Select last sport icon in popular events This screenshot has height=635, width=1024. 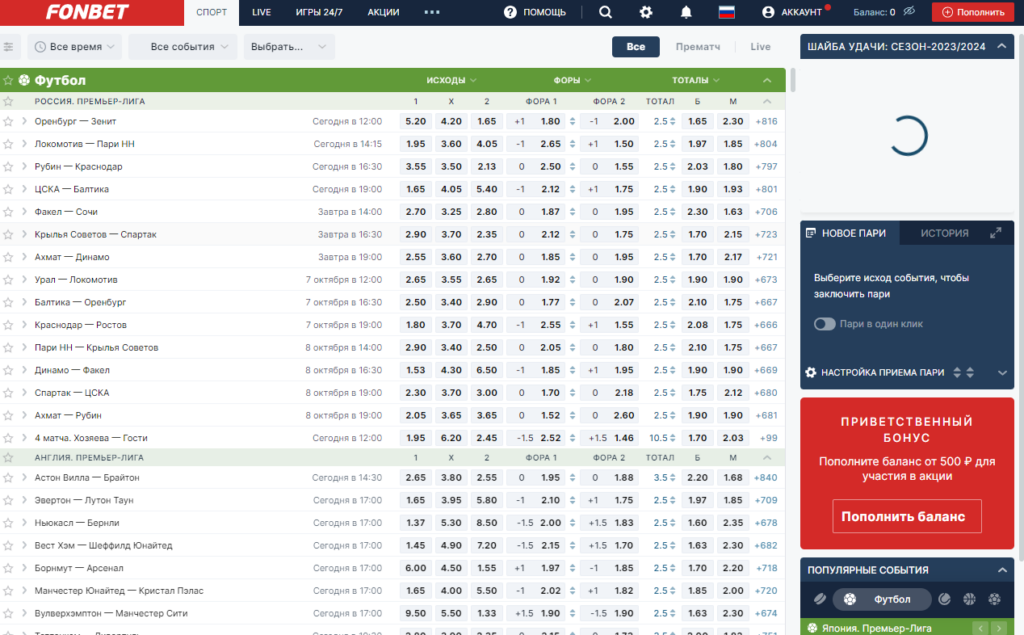point(994,599)
